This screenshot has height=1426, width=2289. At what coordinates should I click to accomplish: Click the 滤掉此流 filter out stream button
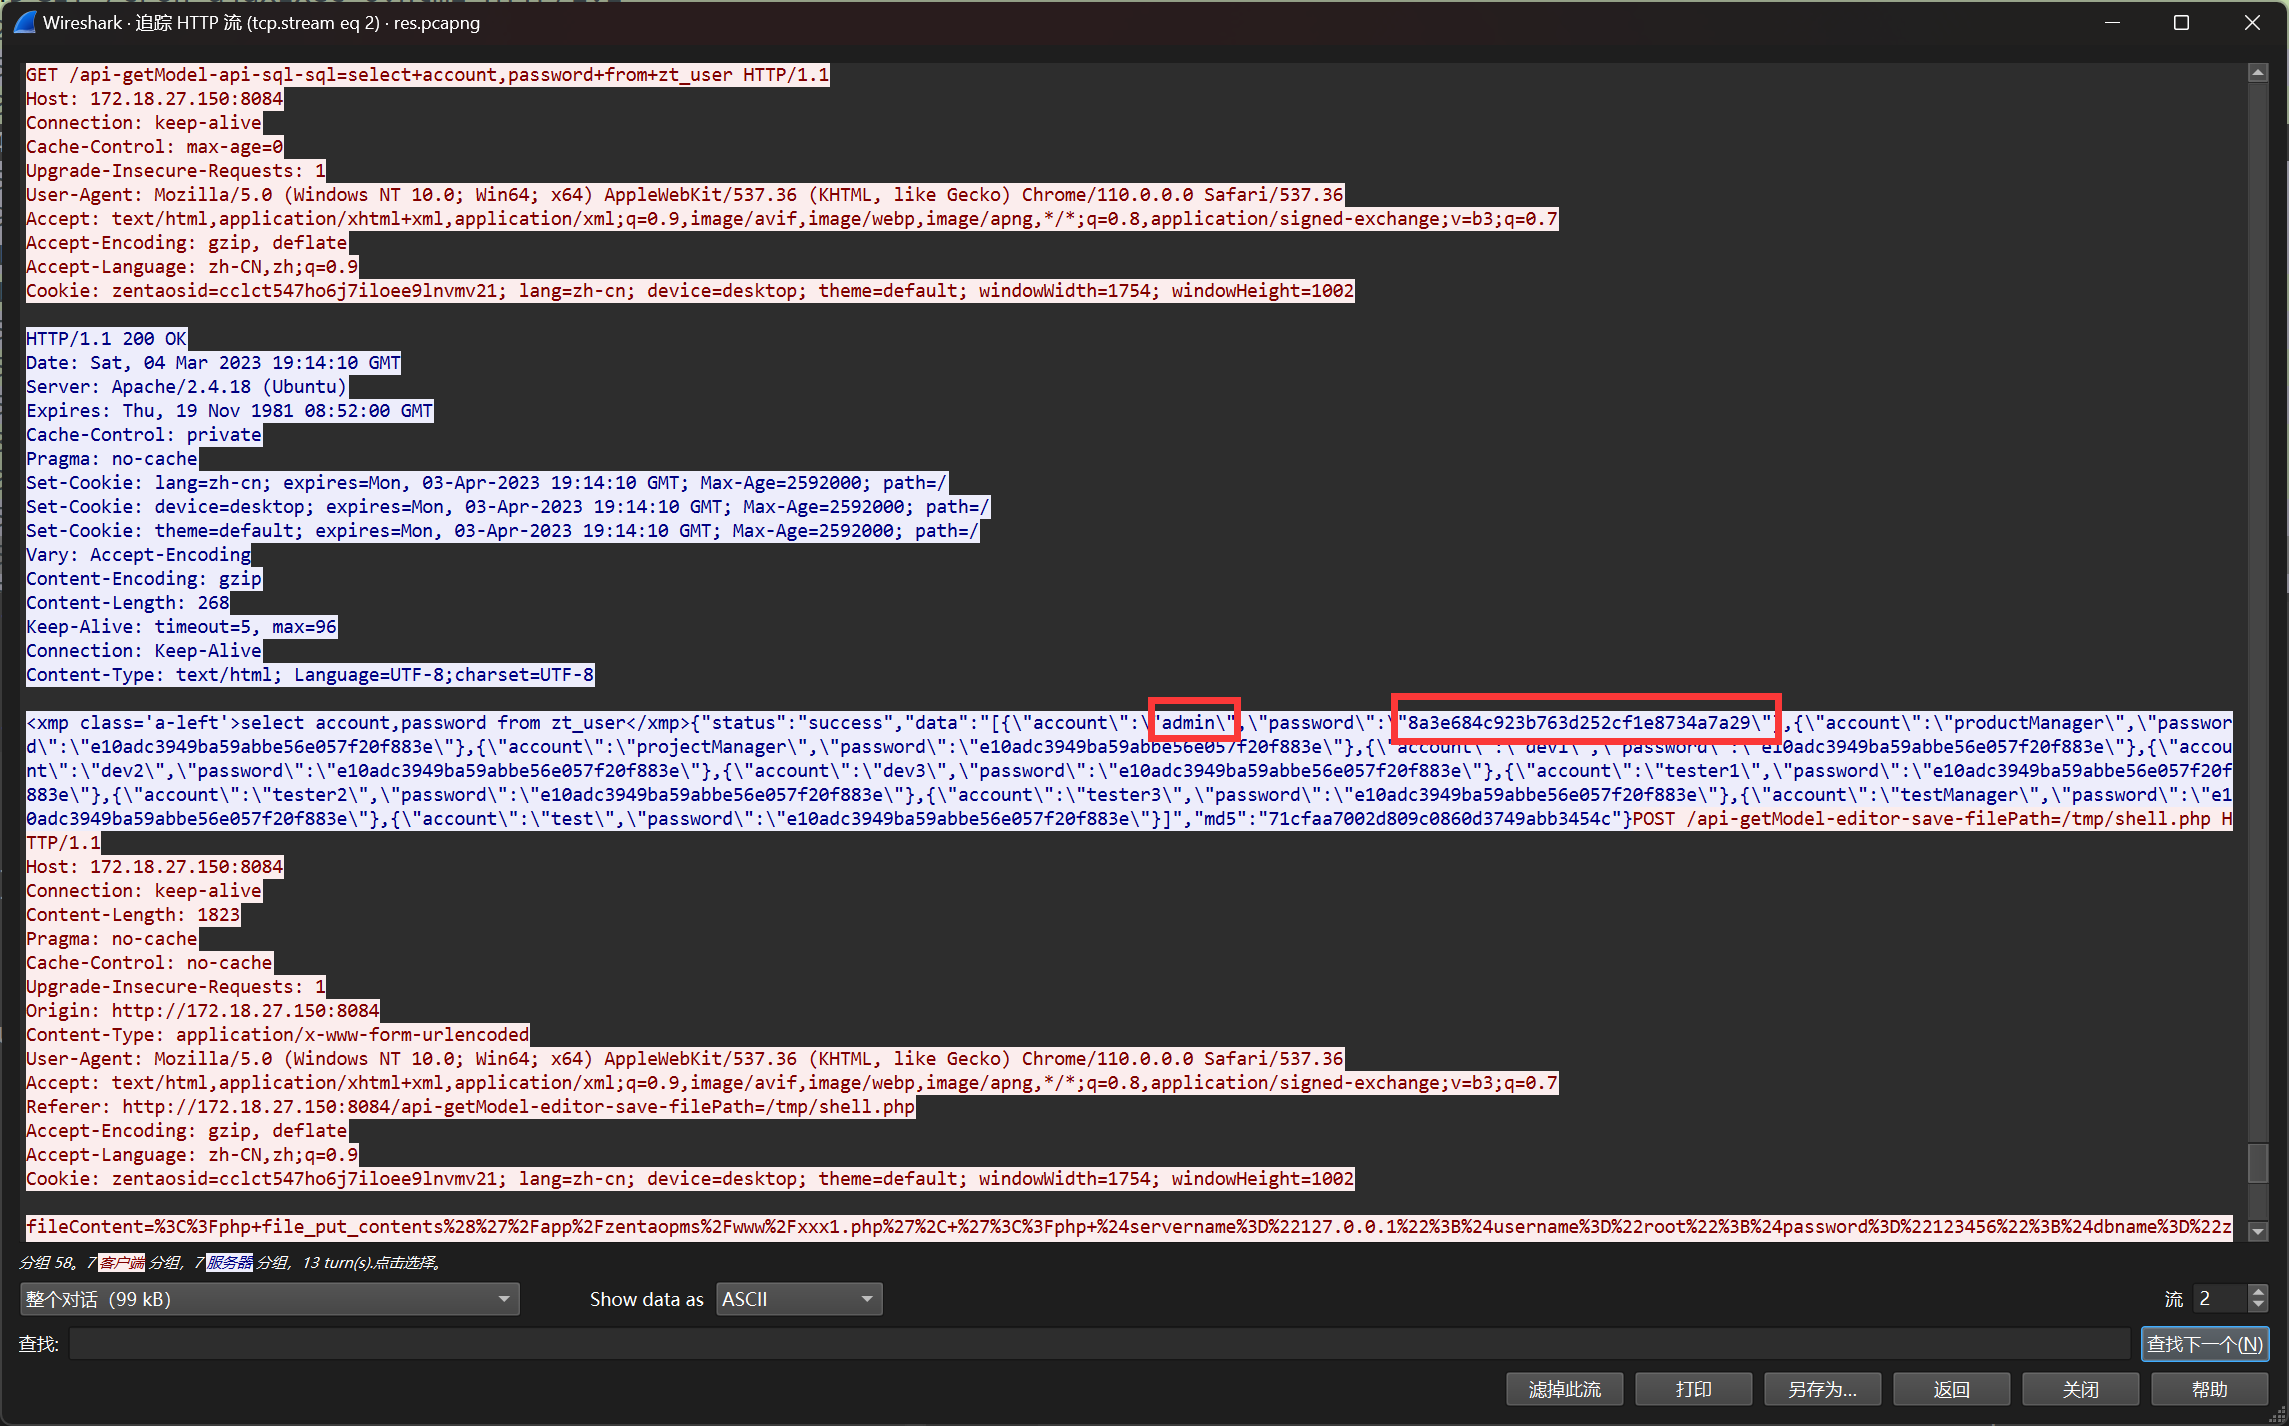coord(1564,1389)
